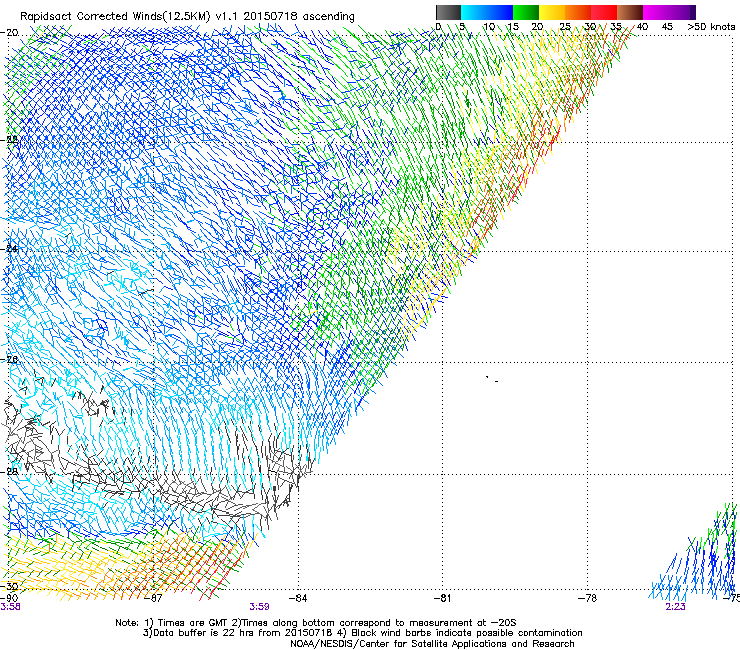Click the orange 25-30 knots legend segment
Viewport: 740px width, 650px height.
[x=578, y=12]
